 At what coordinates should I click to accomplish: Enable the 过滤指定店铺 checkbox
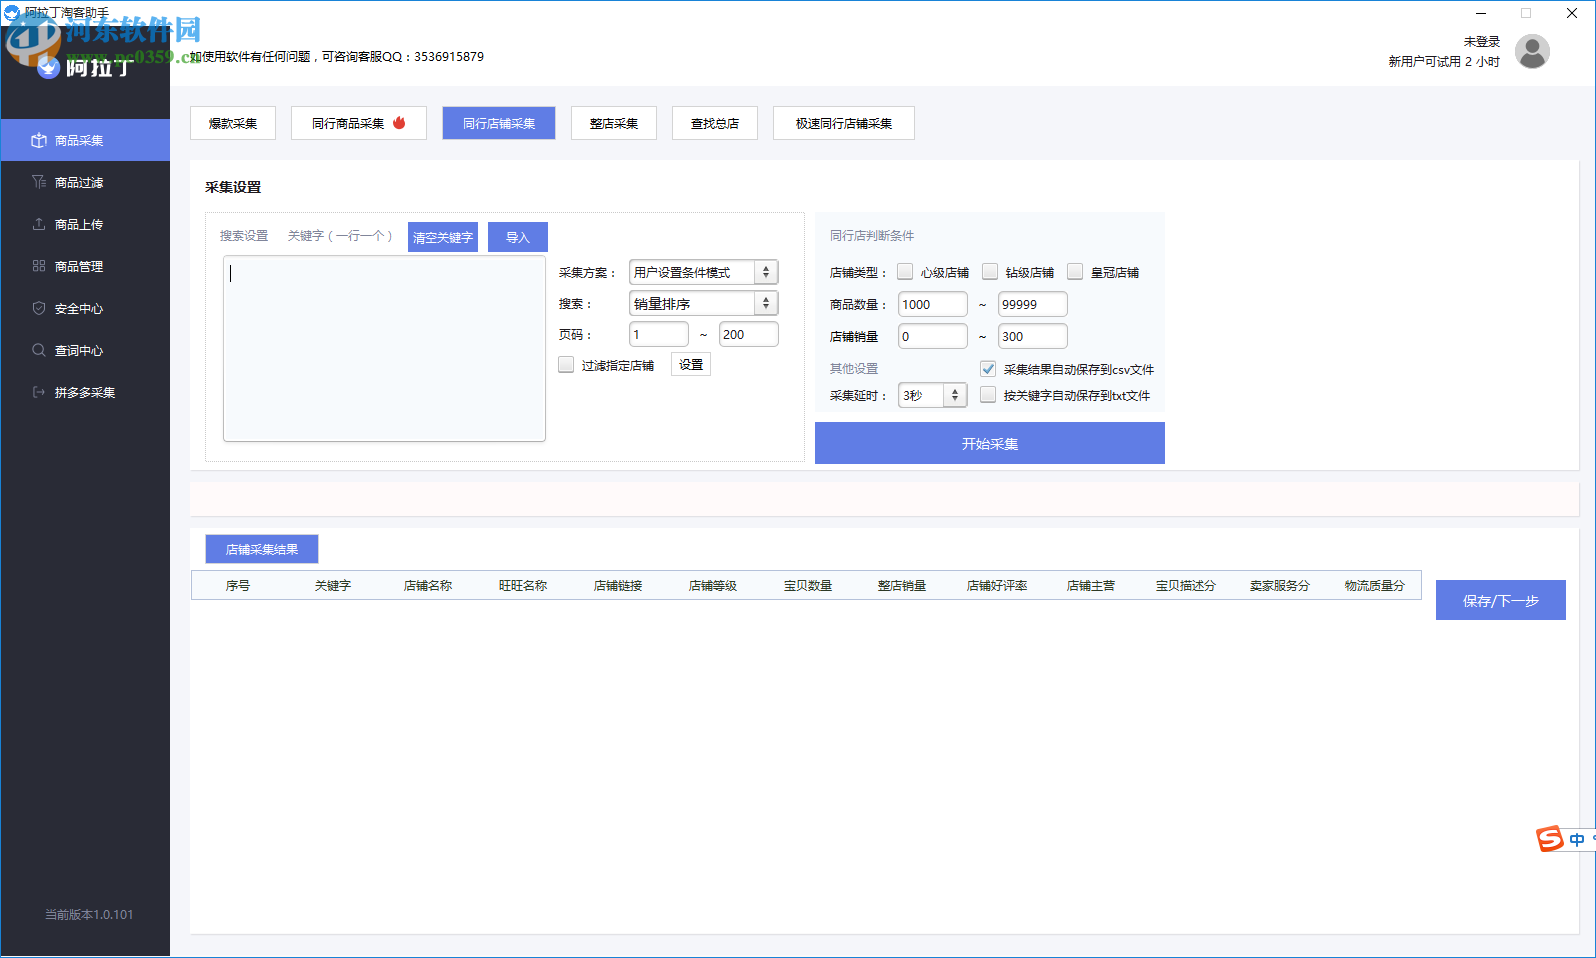pos(566,364)
